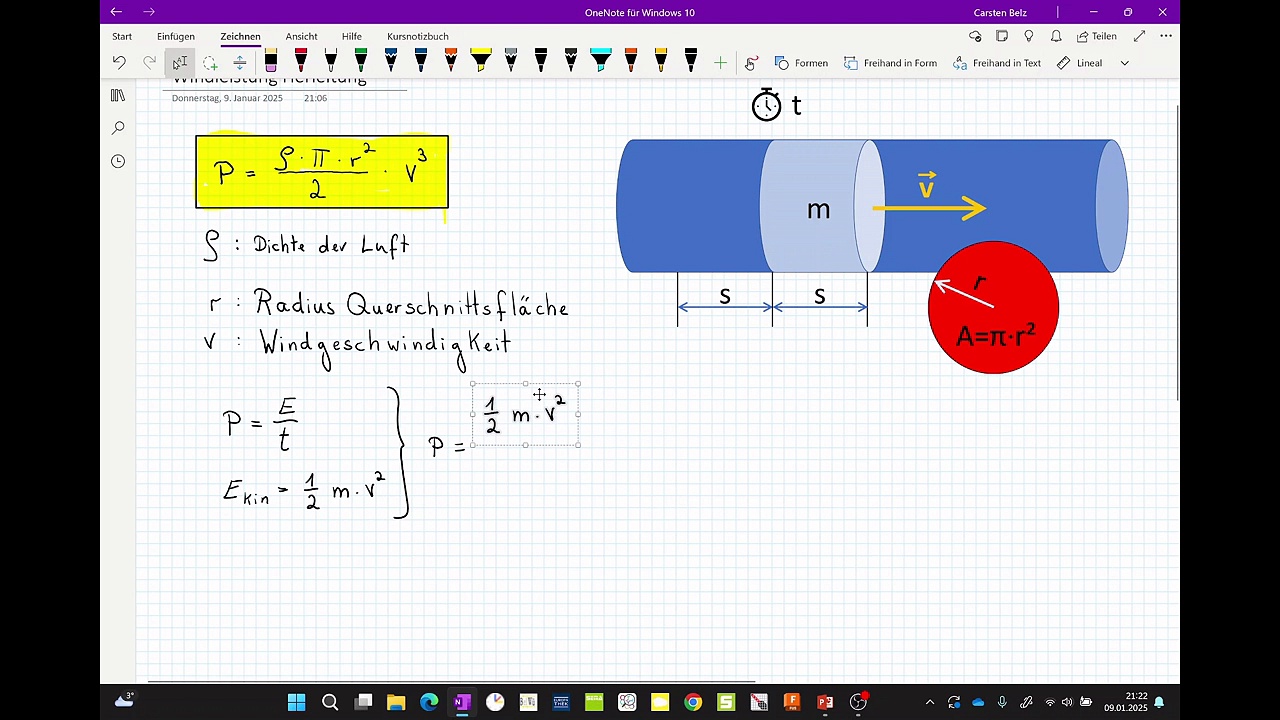This screenshot has height=720, width=1280.
Task: Click the insert or remove space tool
Action: [x=240, y=63]
